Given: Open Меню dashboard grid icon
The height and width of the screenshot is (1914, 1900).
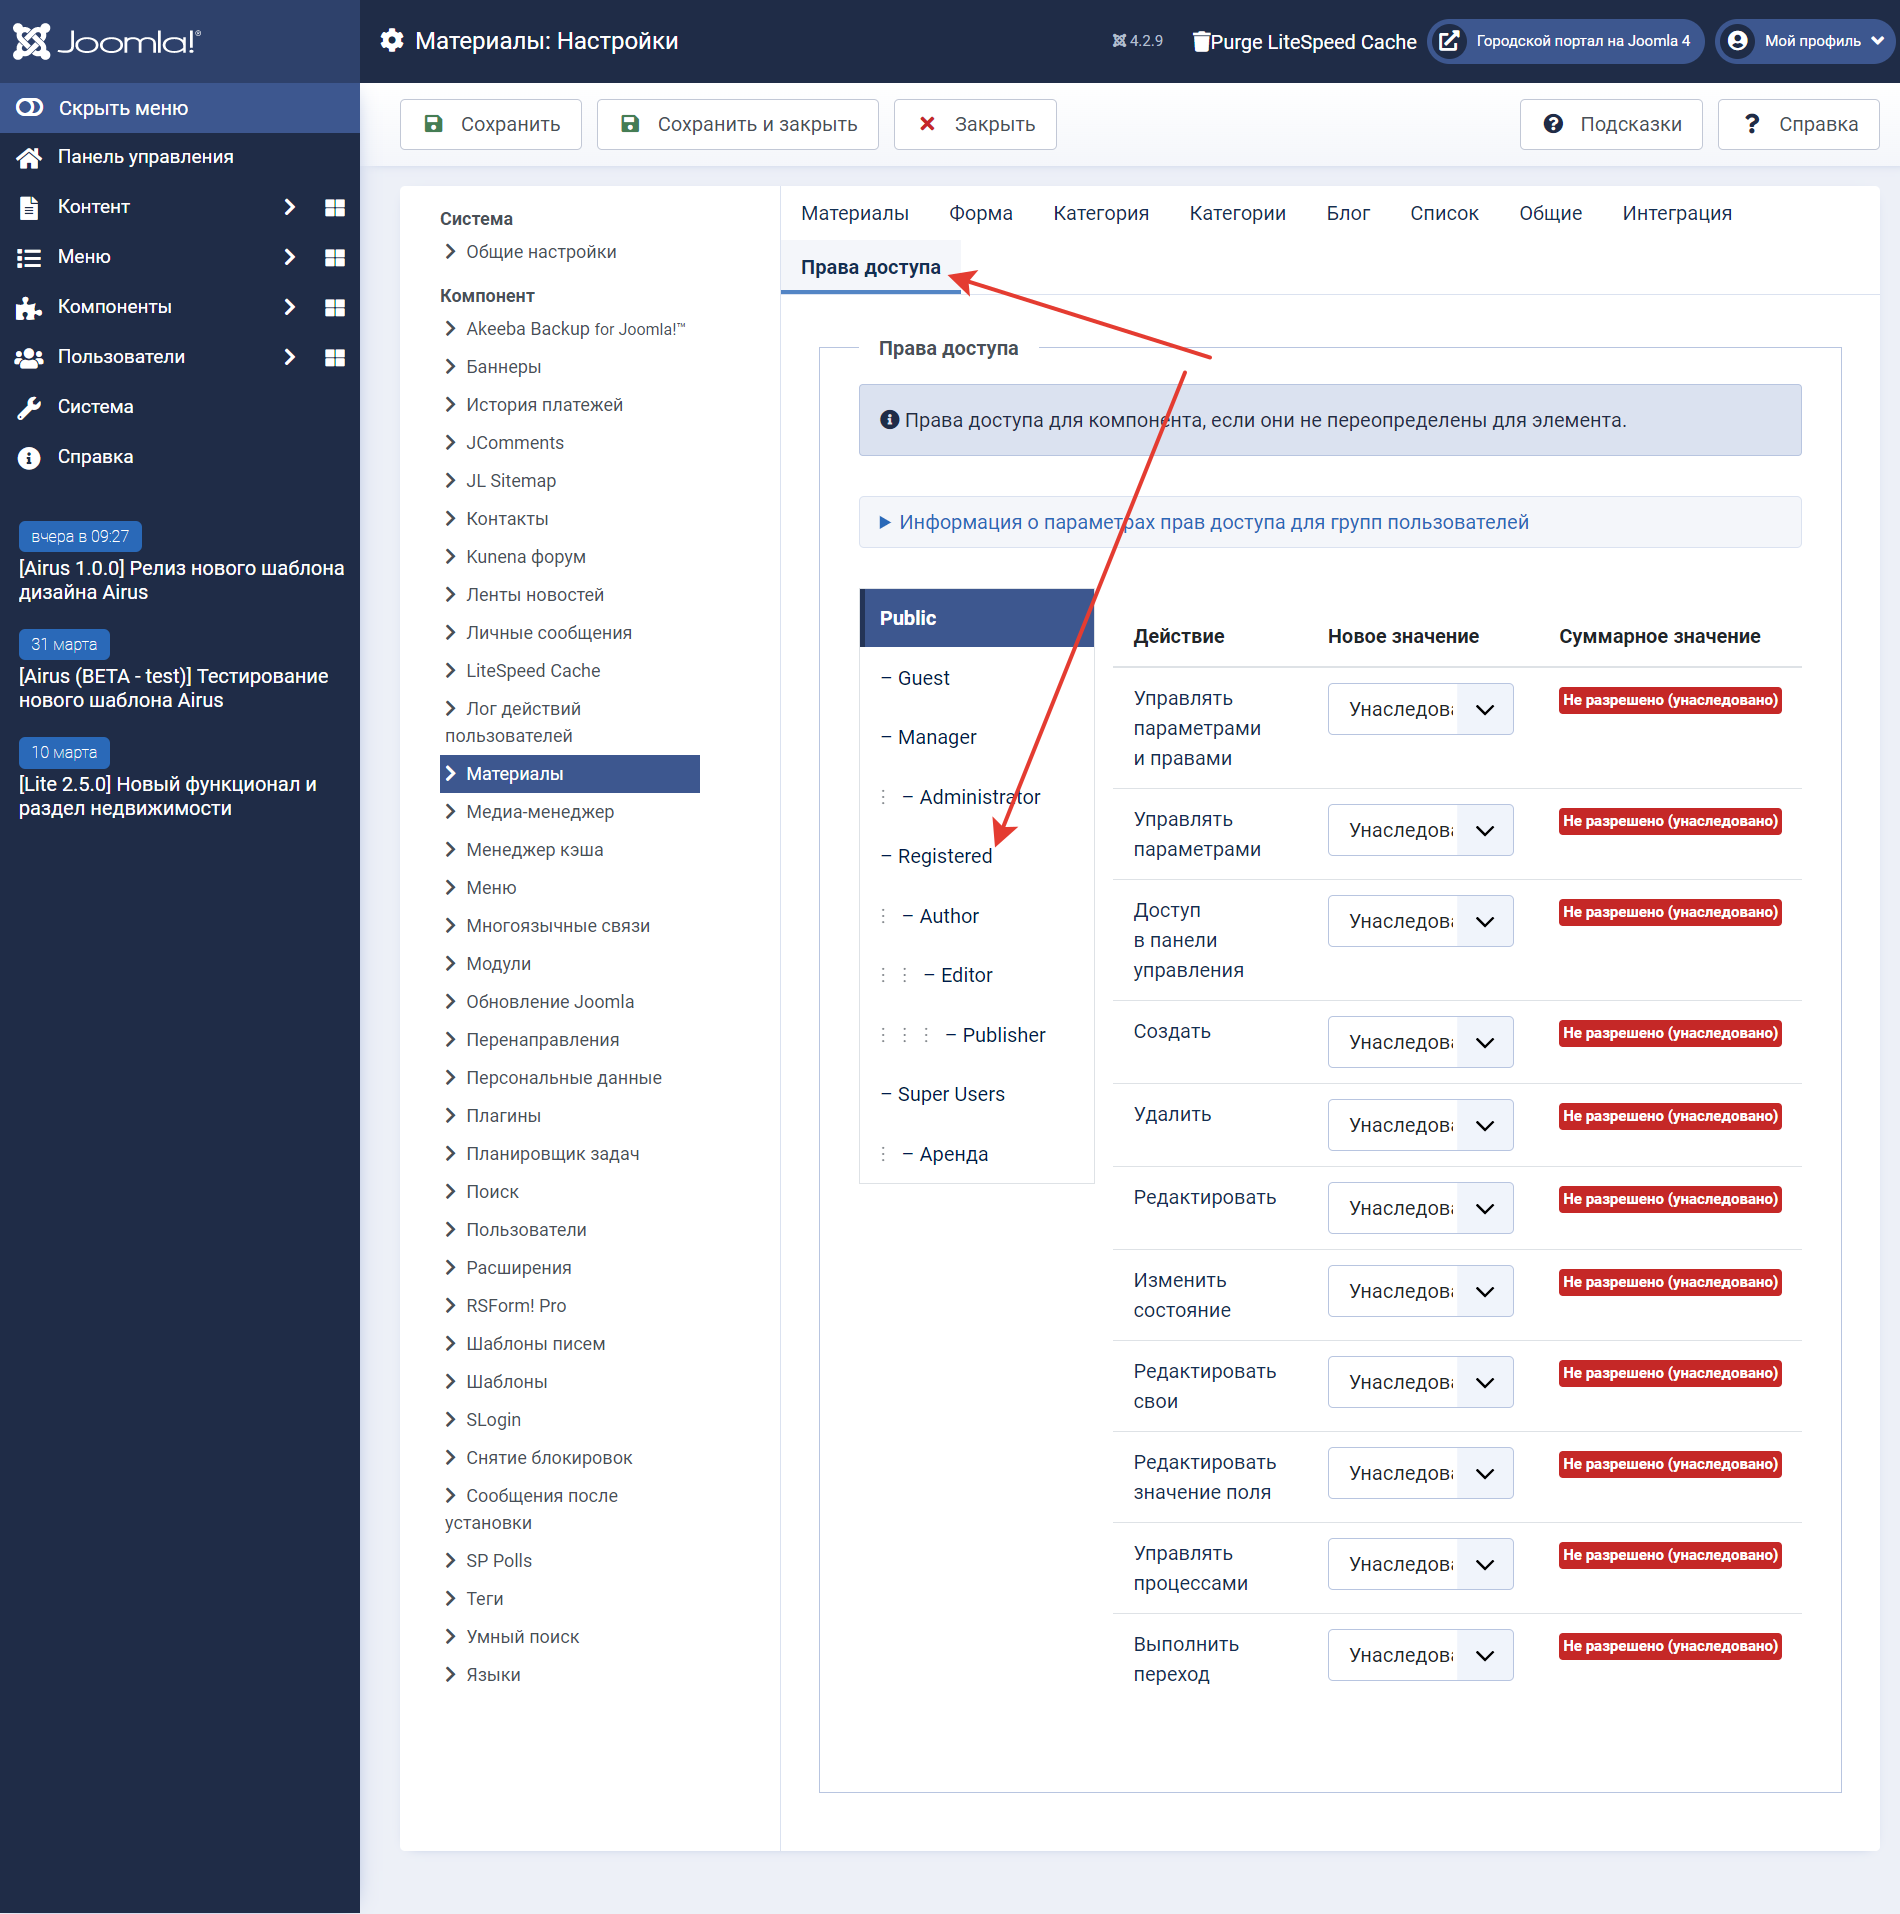Looking at the screenshot, I should tap(335, 257).
